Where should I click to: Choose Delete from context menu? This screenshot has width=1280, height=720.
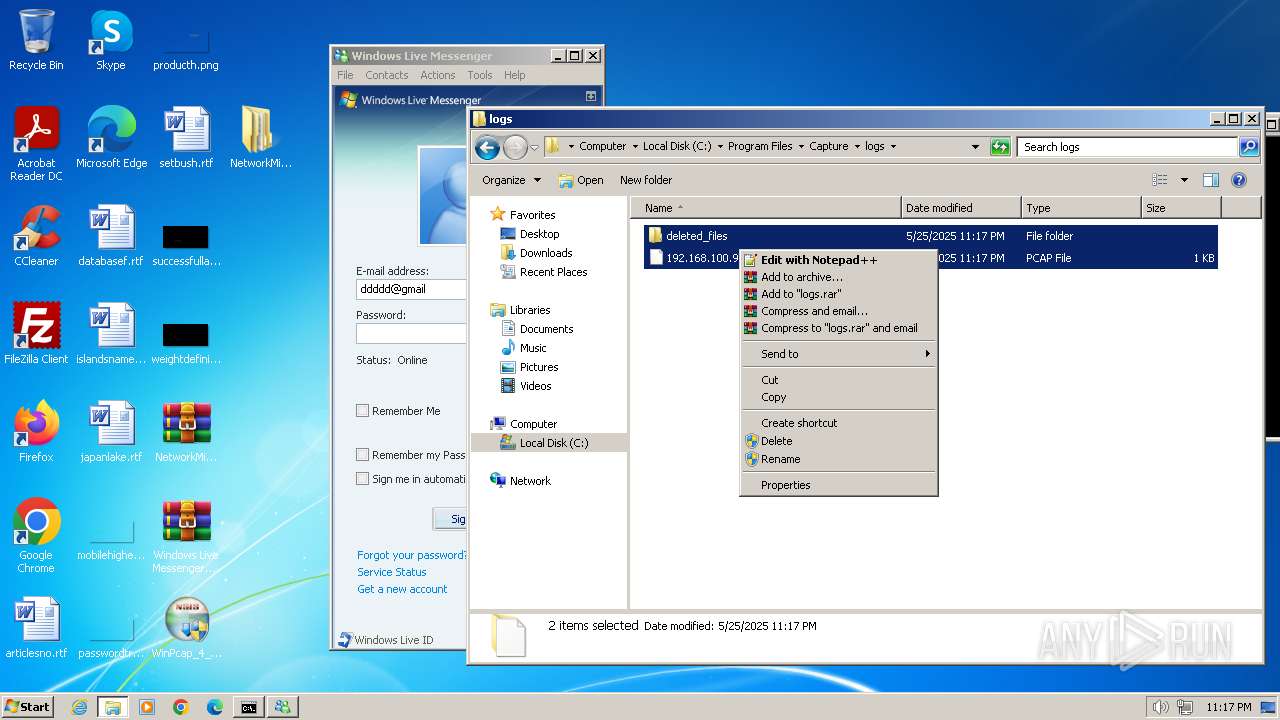tap(838, 441)
